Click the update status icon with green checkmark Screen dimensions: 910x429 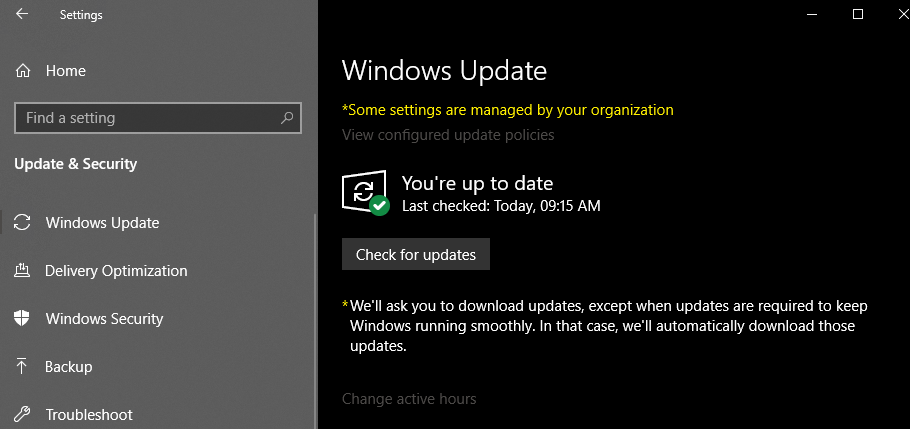pyautogui.click(x=364, y=192)
